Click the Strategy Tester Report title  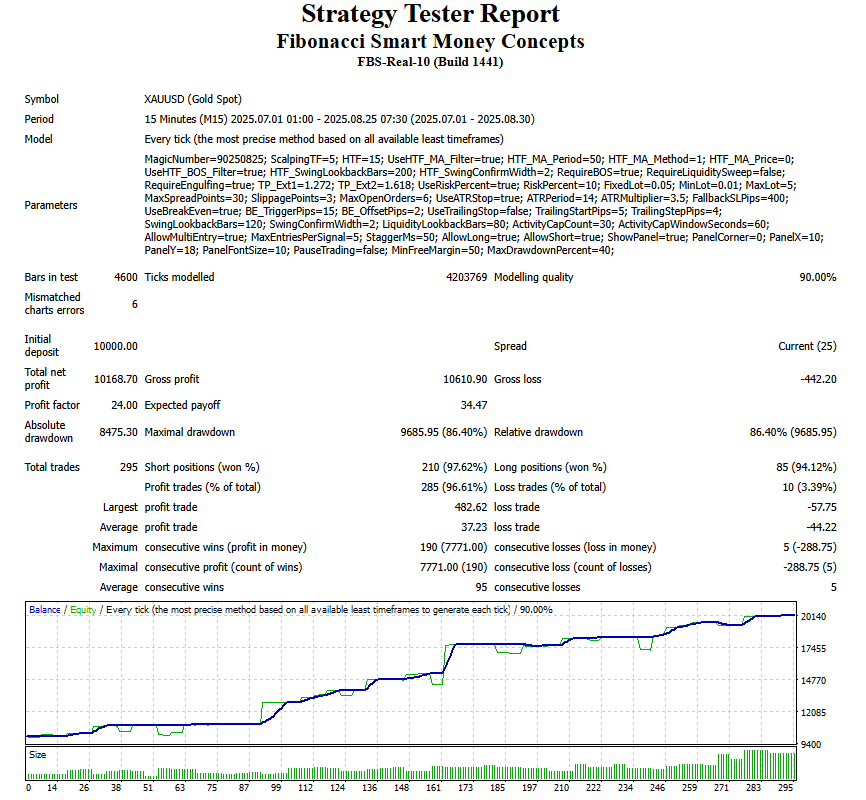point(430,15)
